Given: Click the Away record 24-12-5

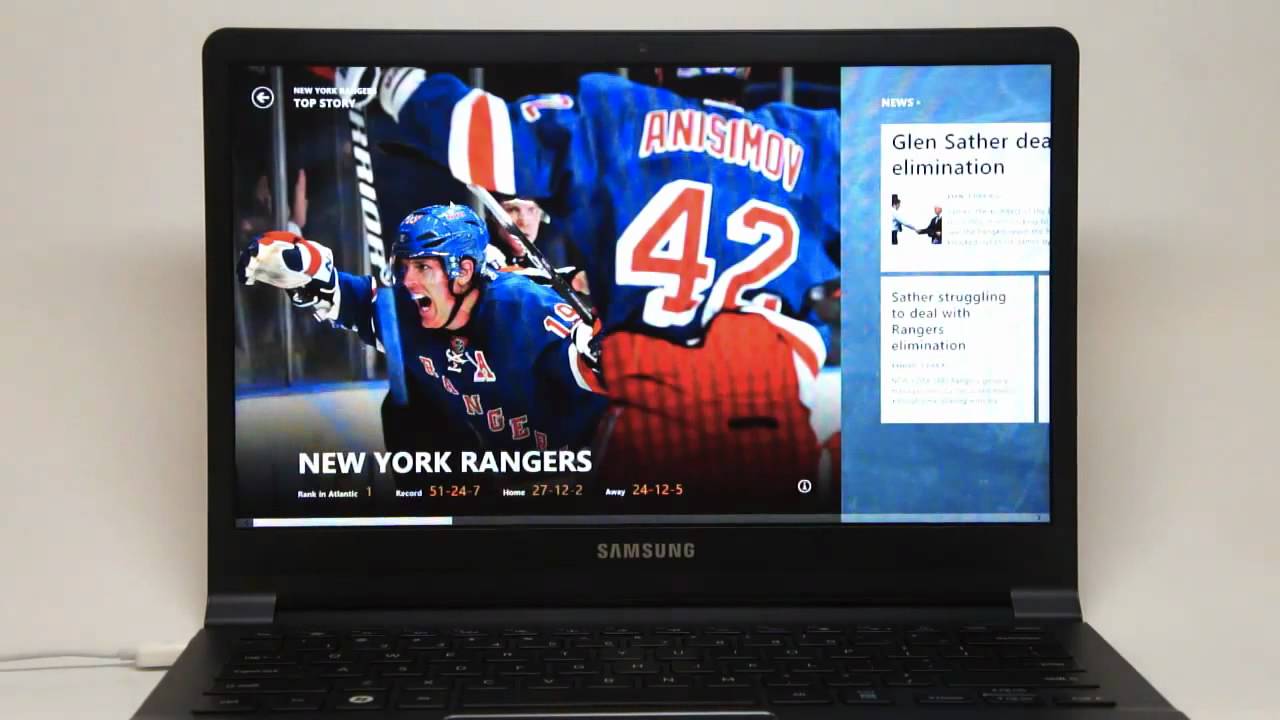Looking at the screenshot, I should point(657,490).
